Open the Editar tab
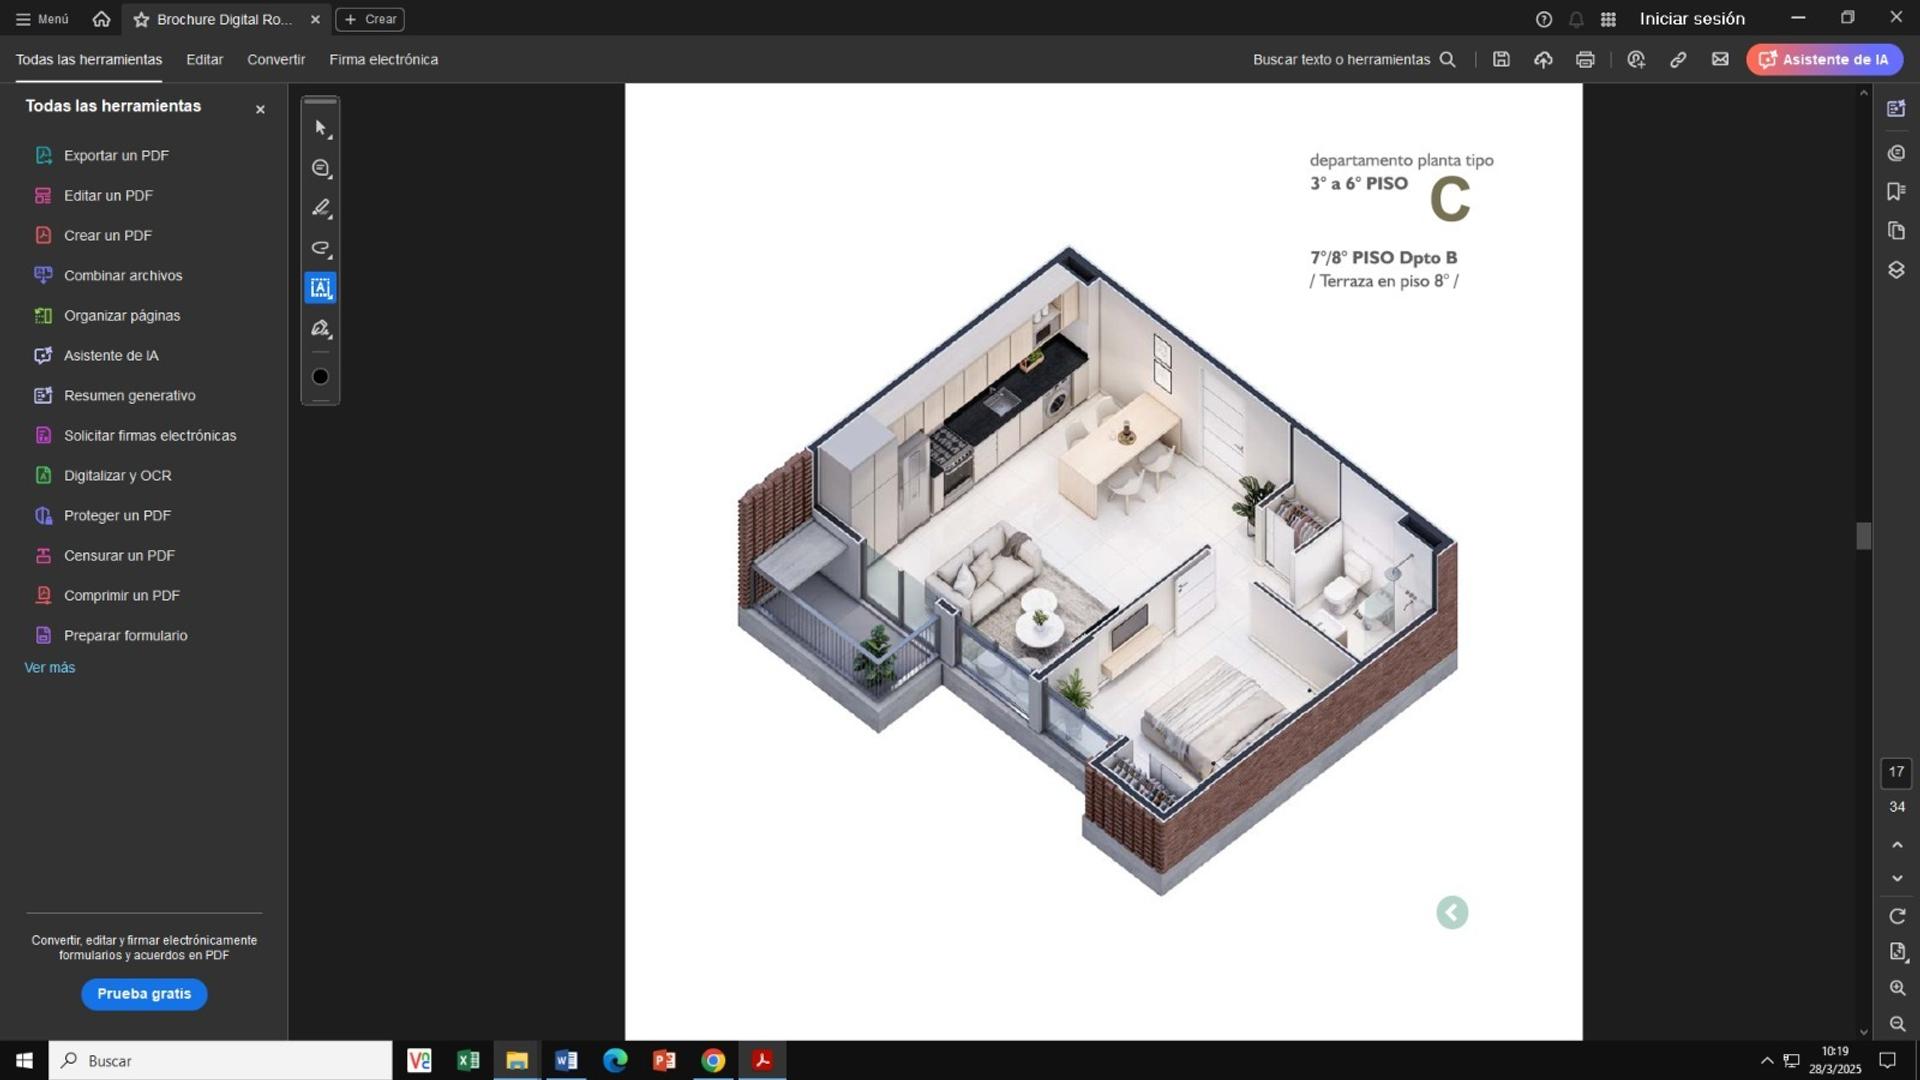The height and width of the screenshot is (1080, 1920). tap(204, 59)
